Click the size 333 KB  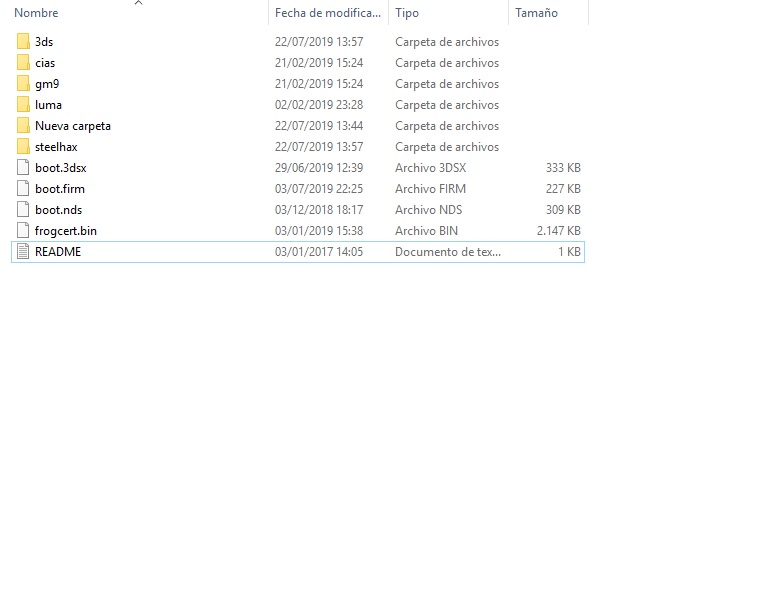[563, 168]
